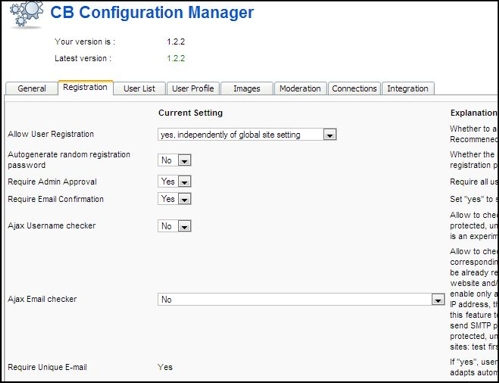Open the Ajax Email checker dropdown
This screenshot has height=383, width=499.
[x=301, y=300]
